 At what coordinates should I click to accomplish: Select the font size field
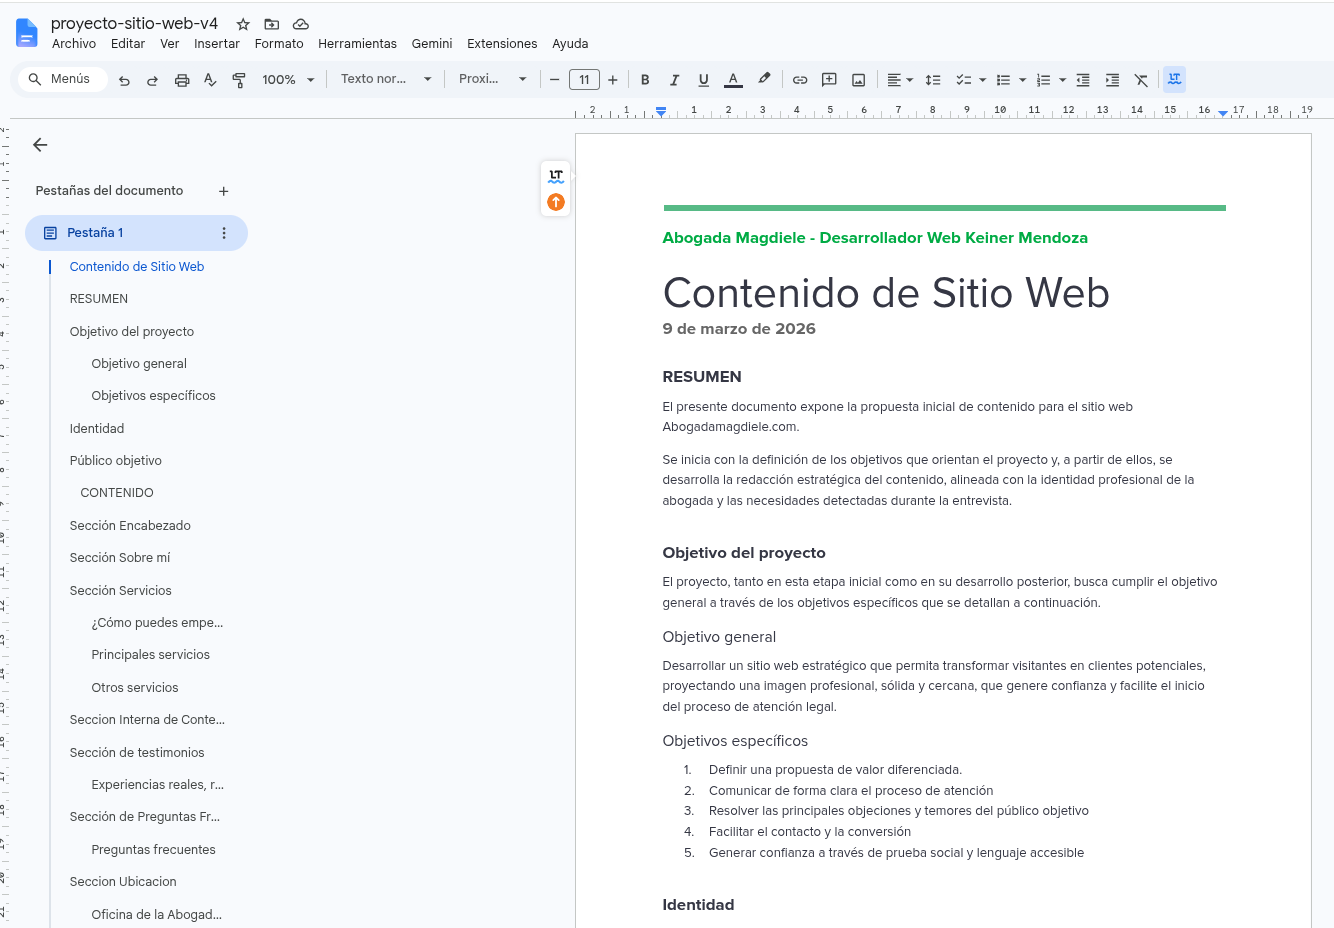coord(584,80)
